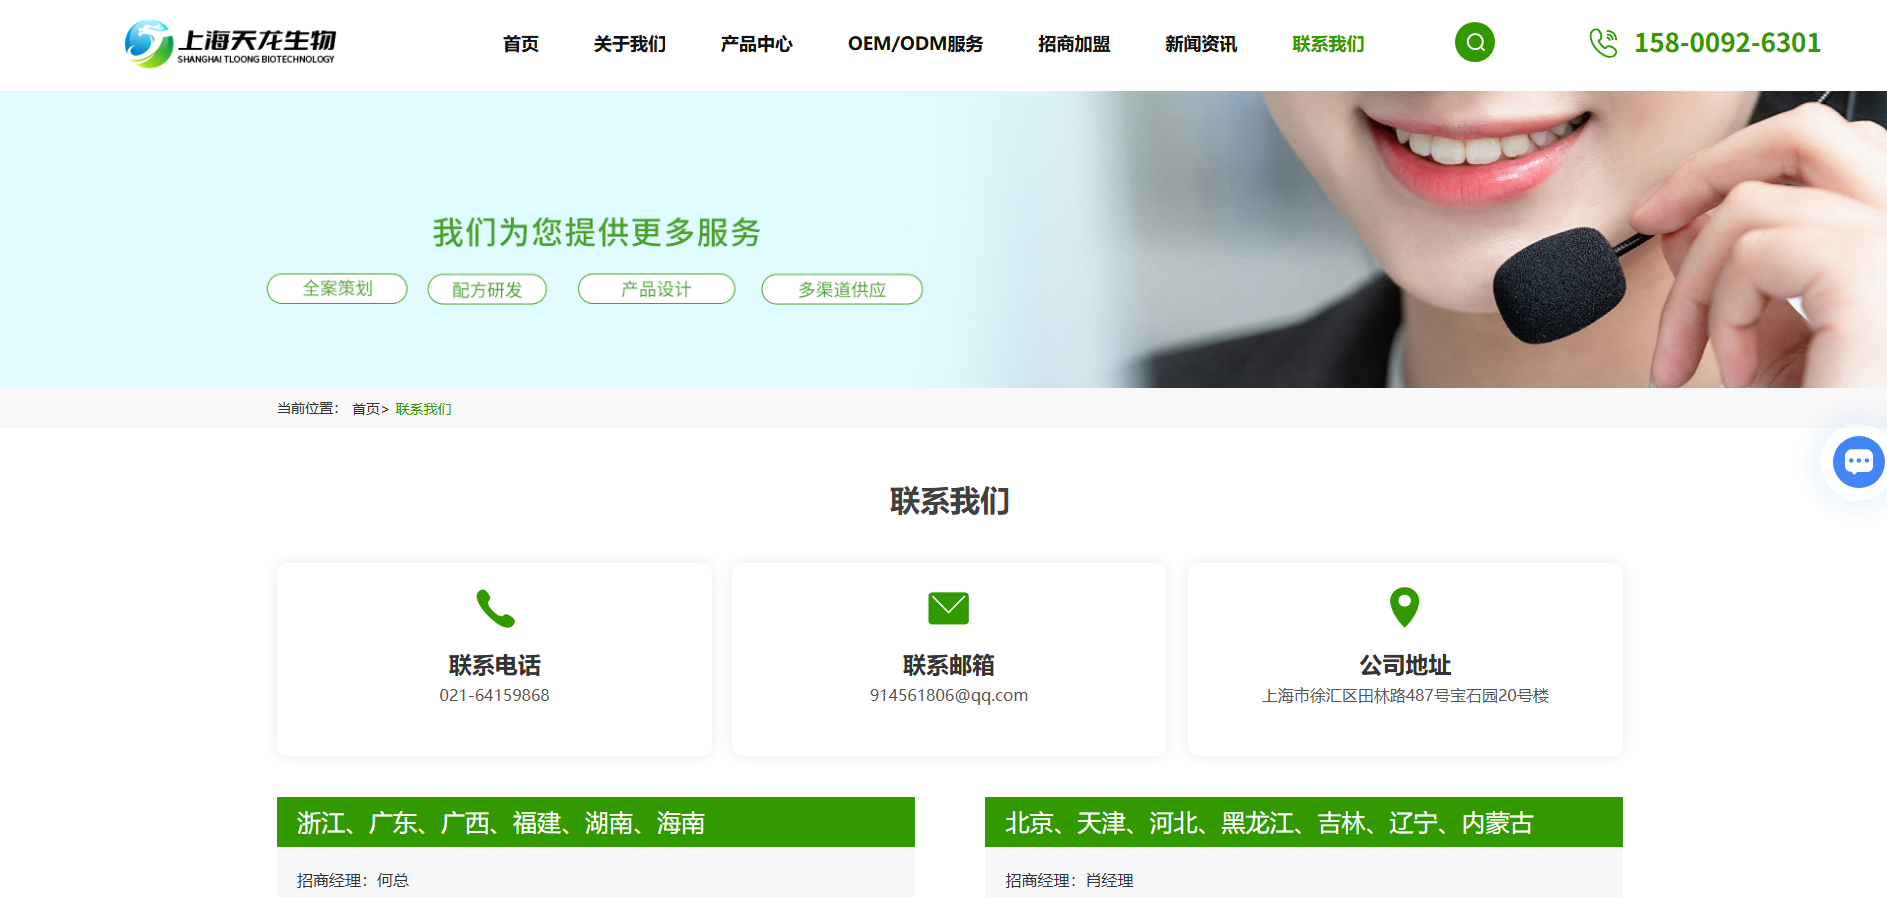Click the phone handset icon beside 158-0092-6301

coord(1603,43)
